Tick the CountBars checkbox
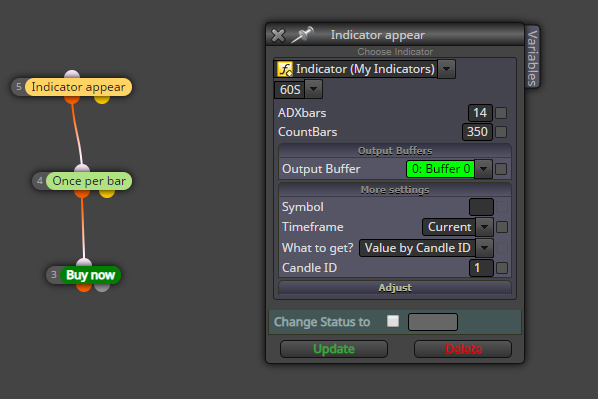The image size is (598, 399). (501, 132)
